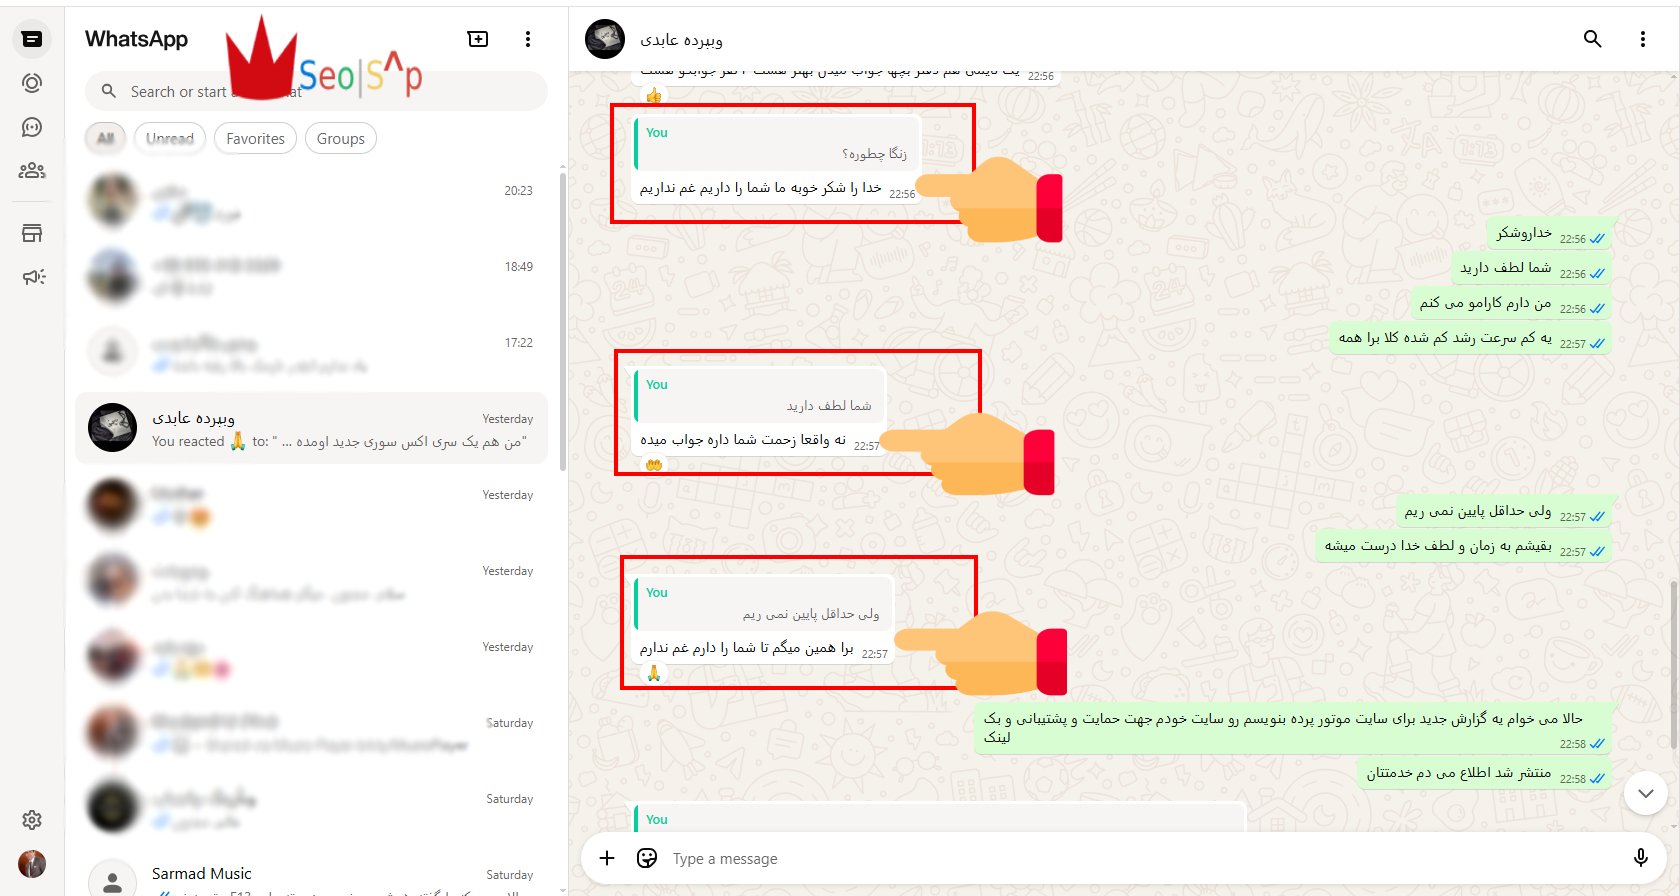Click quoted reply شما لطف دارید
This screenshot has width=1680, height=896.
click(x=760, y=396)
